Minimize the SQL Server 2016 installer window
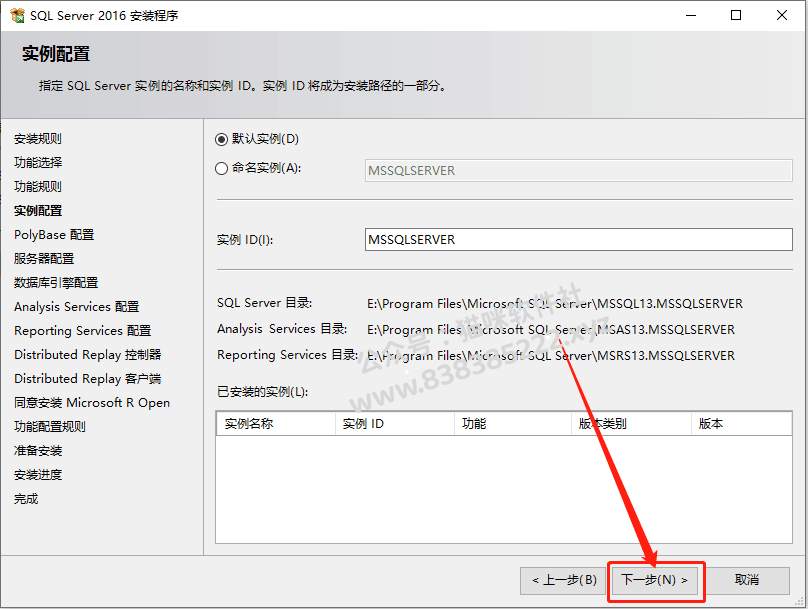Viewport: 808px width, 609px height. (691, 15)
